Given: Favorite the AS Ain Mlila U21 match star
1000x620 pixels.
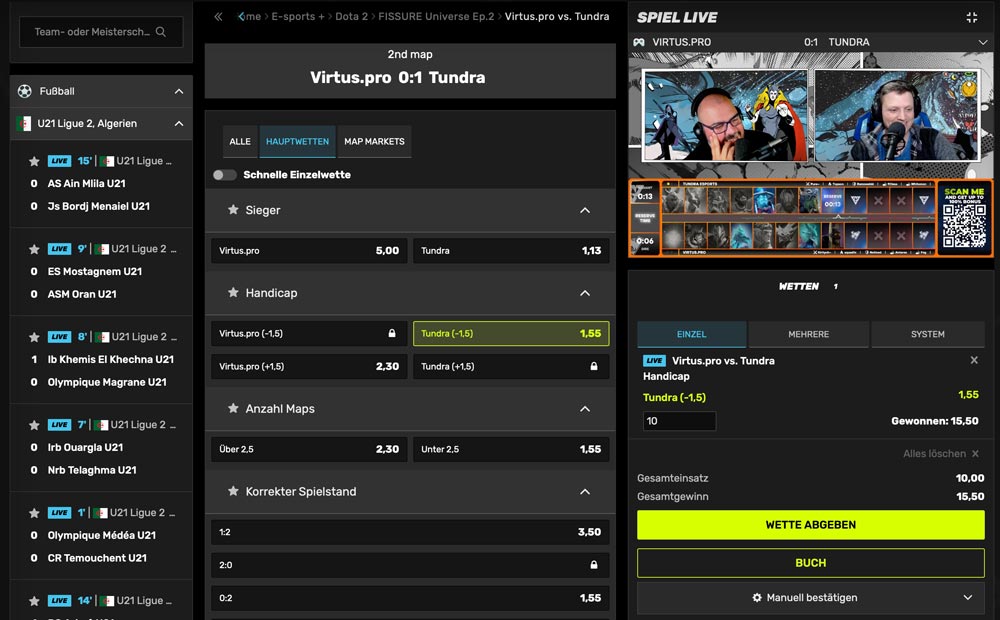Looking at the screenshot, I should [x=34, y=161].
